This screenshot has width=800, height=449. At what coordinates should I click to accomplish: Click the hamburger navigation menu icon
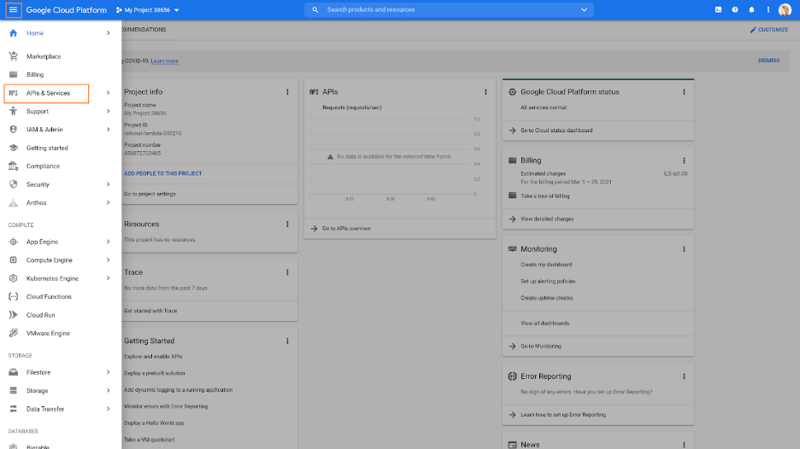tap(13, 10)
